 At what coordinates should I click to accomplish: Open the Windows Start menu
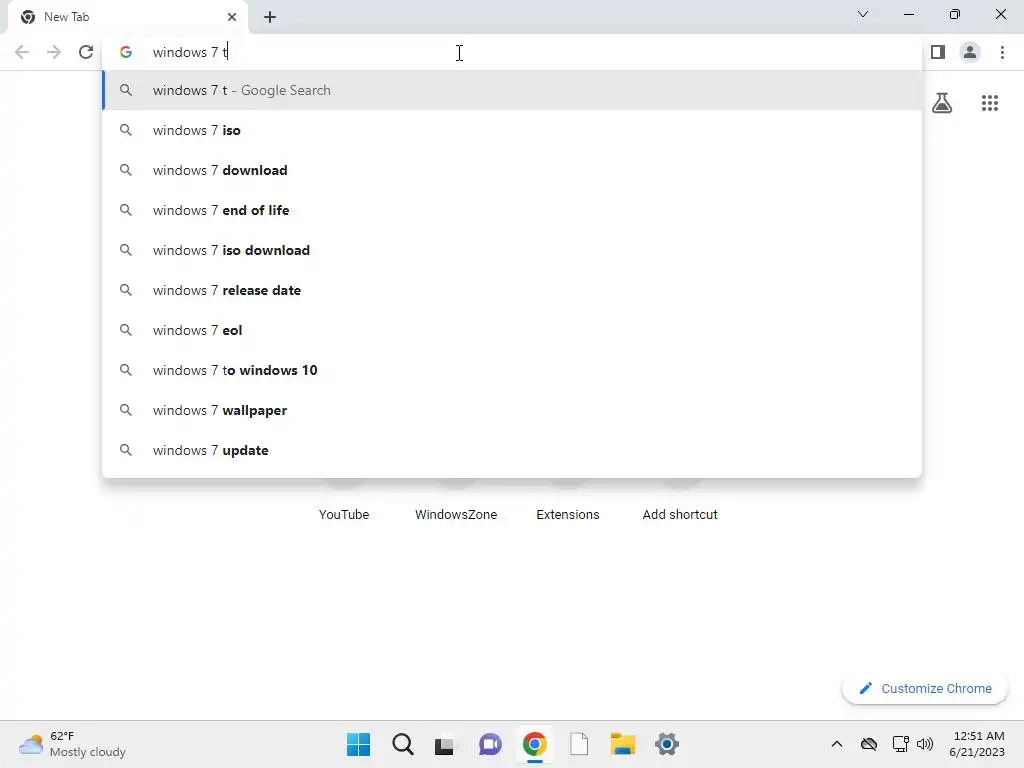pos(359,744)
